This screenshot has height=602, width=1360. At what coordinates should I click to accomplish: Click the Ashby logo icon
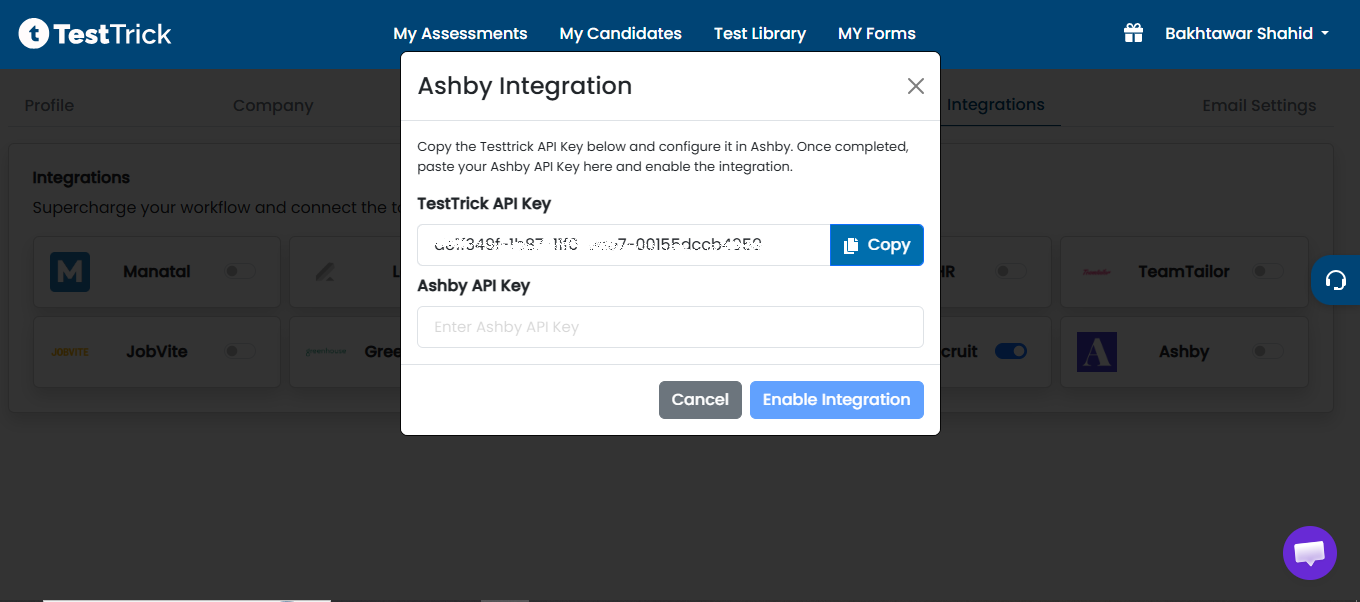pos(1097,352)
